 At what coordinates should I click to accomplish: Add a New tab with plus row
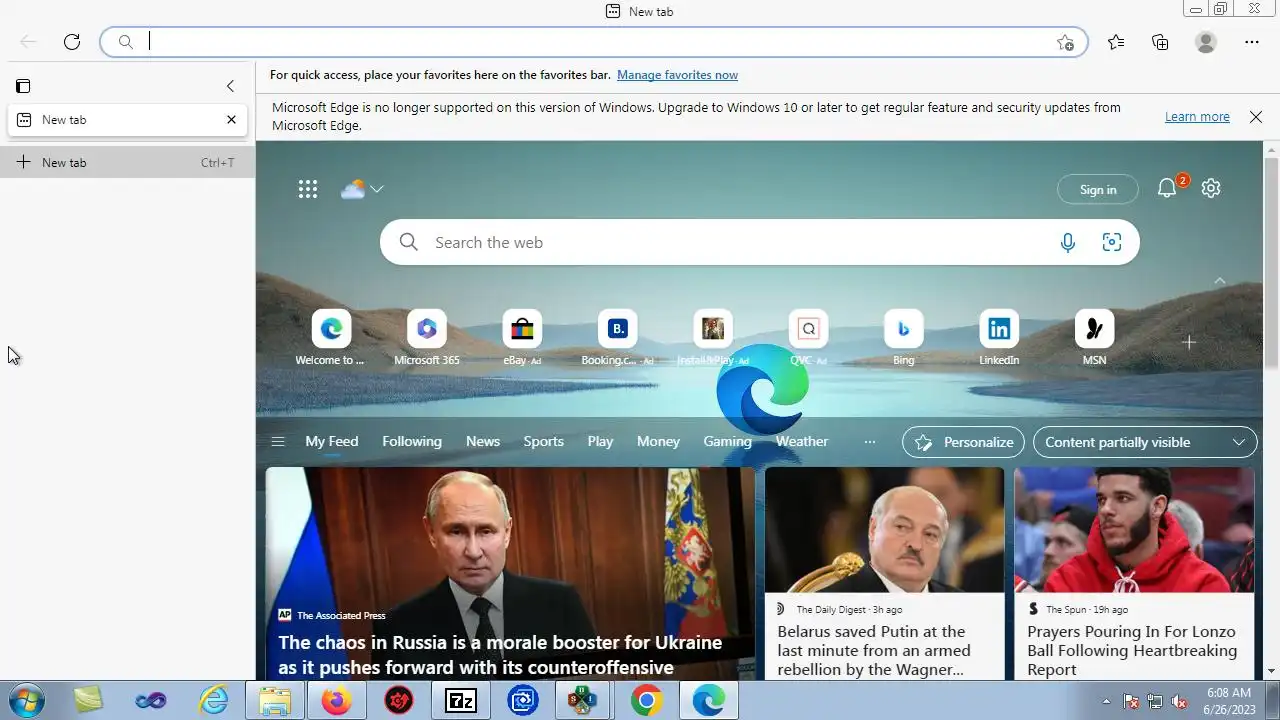click(x=127, y=162)
